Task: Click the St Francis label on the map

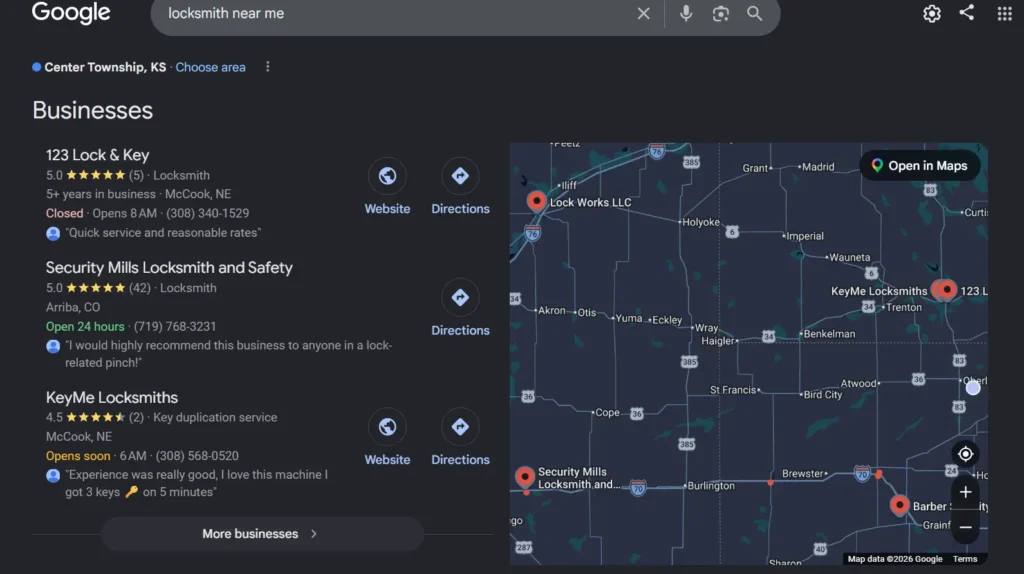Action: [733, 390]
